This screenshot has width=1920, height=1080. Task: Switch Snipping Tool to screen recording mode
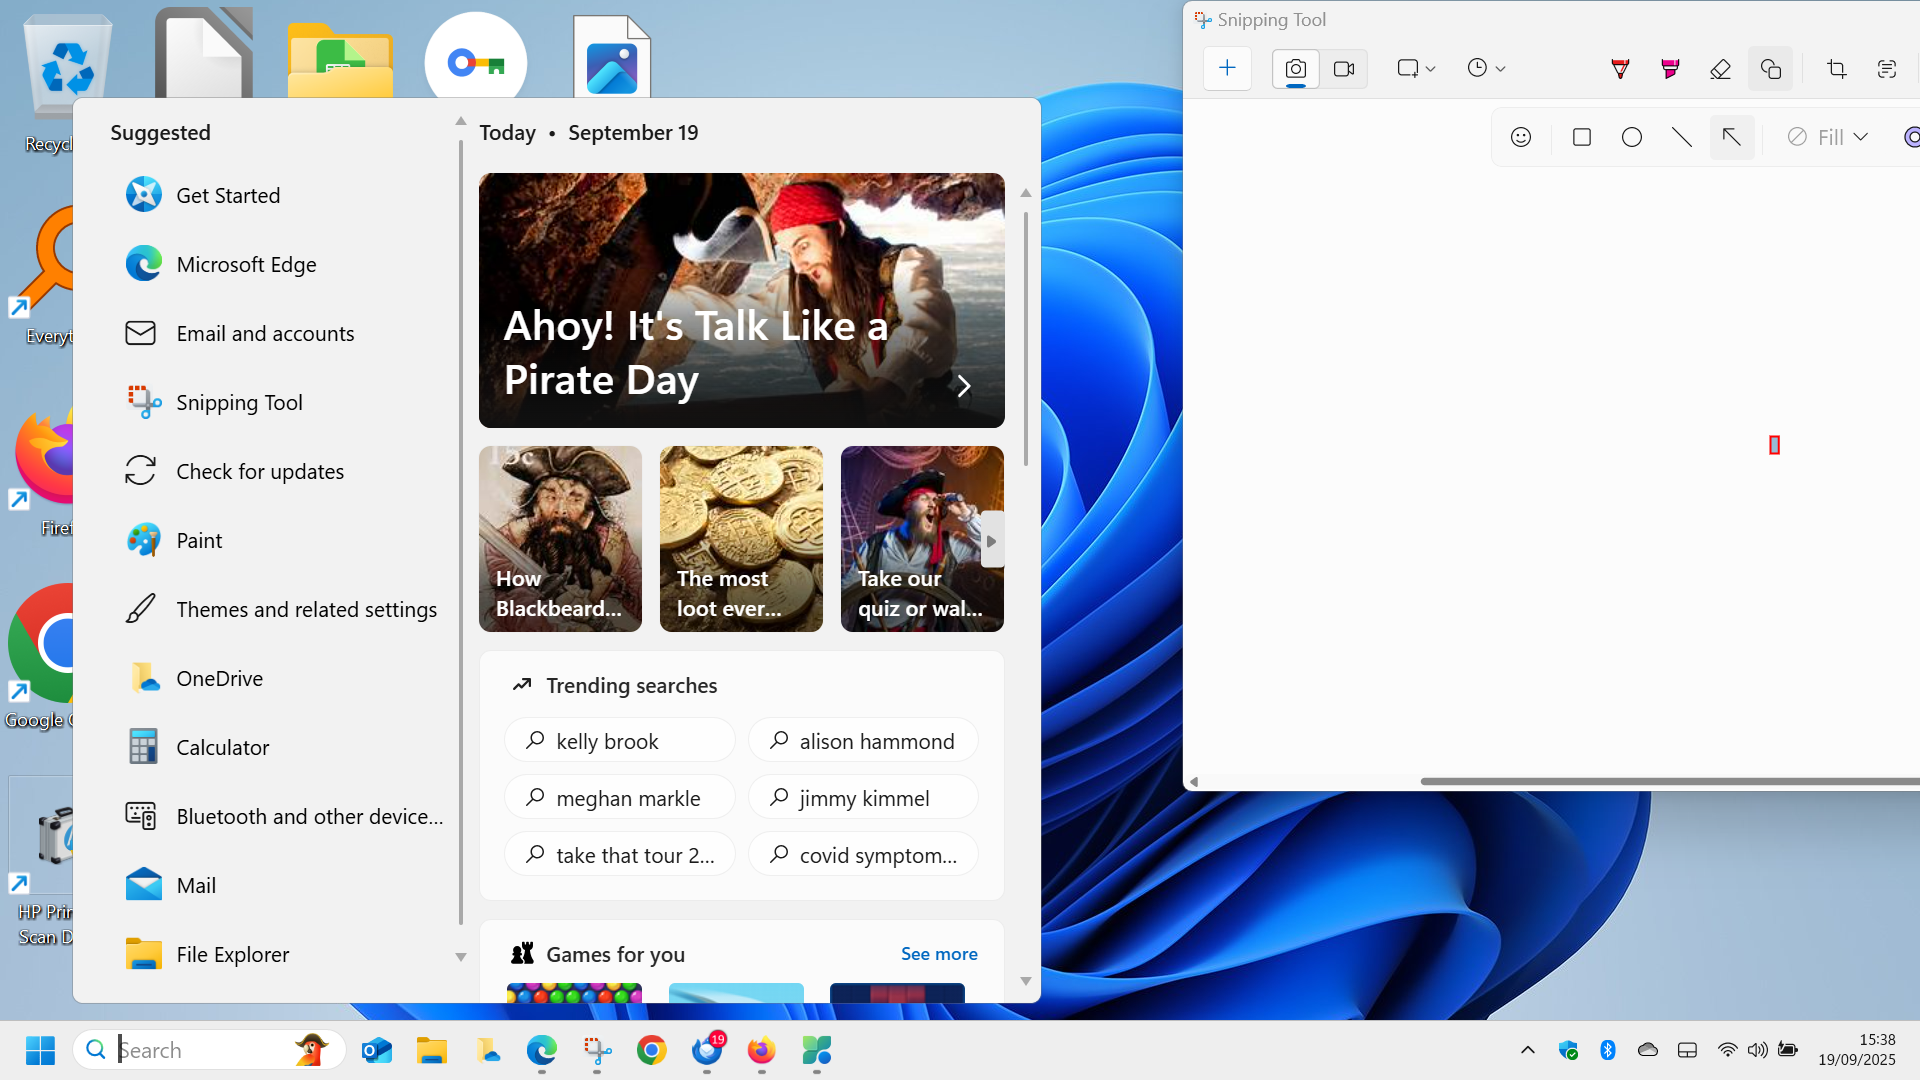coord(1344,68)
